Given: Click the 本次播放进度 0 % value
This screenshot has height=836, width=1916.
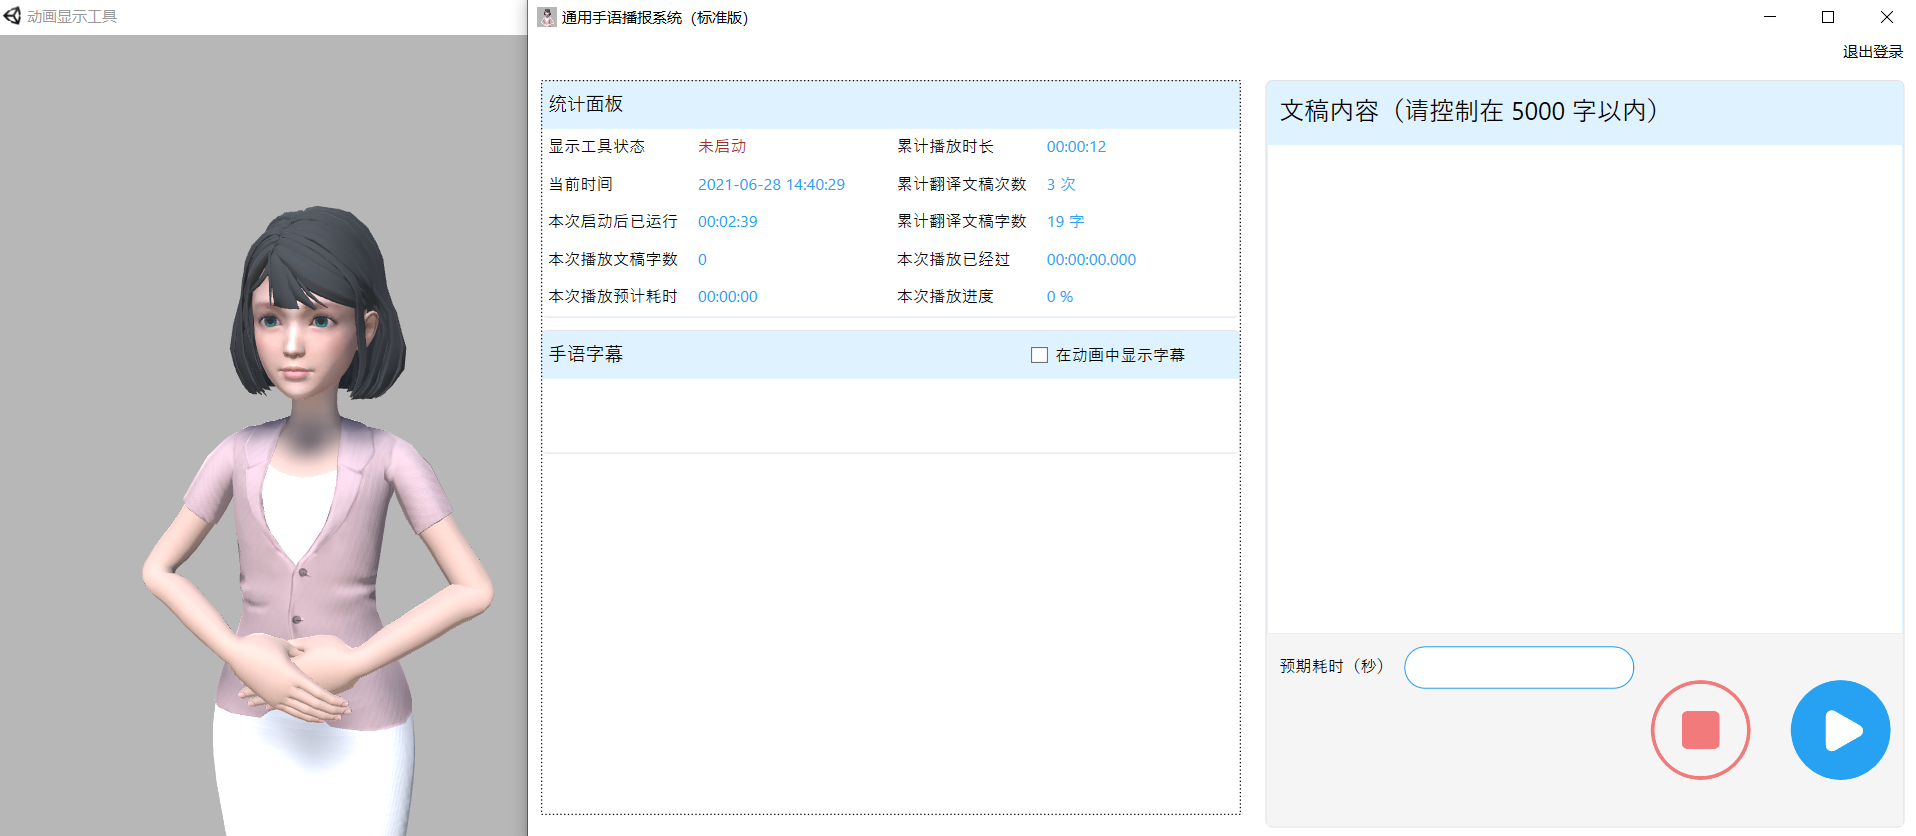Looking at the screenshot, I should pos(1059,297).
